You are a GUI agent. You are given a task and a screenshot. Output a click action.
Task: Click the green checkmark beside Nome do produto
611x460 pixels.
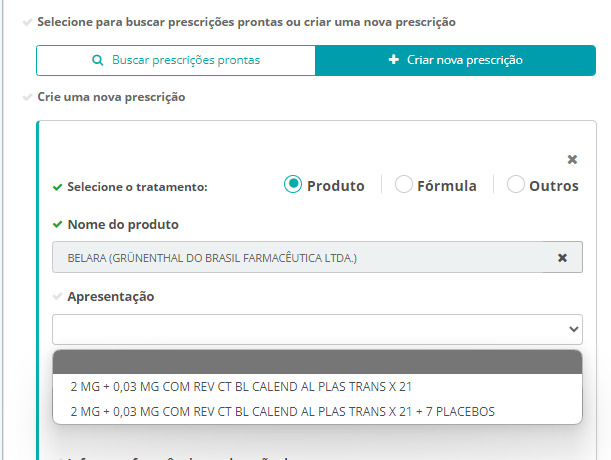(57, 225)
